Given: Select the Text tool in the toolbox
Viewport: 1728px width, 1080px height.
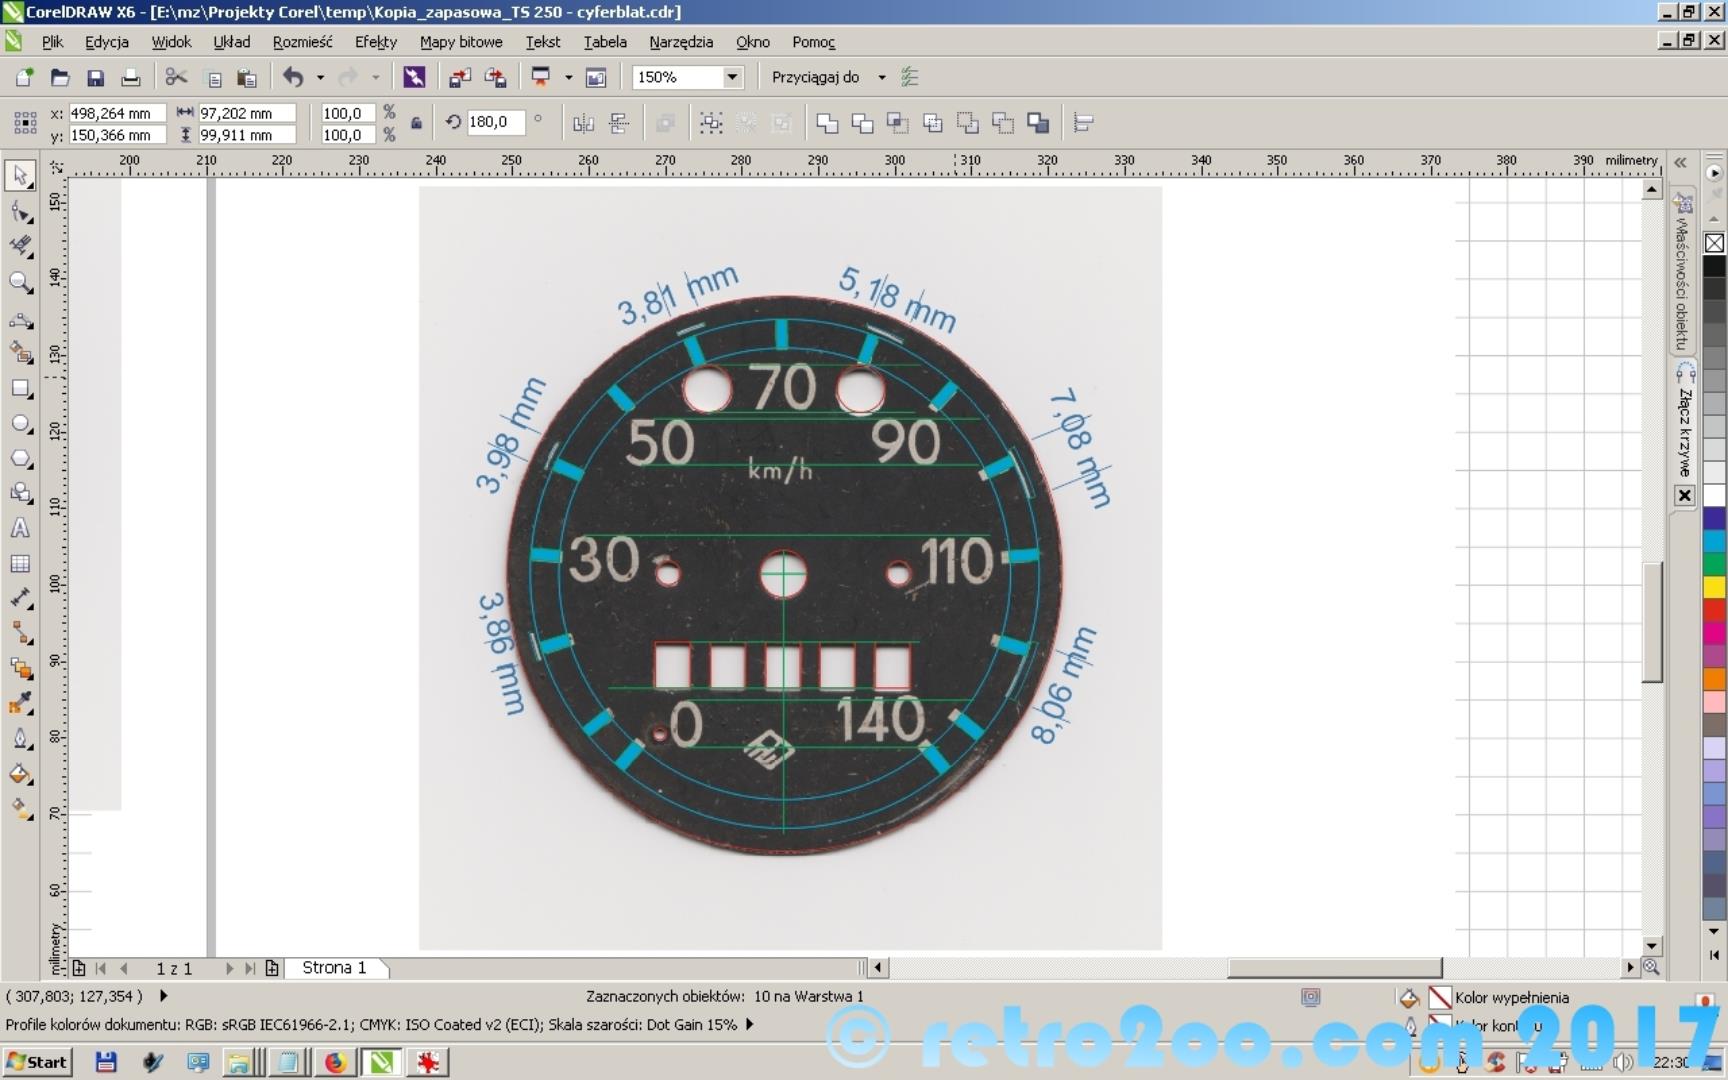Looking at the screenshot, I should click(x=20, y=529).
